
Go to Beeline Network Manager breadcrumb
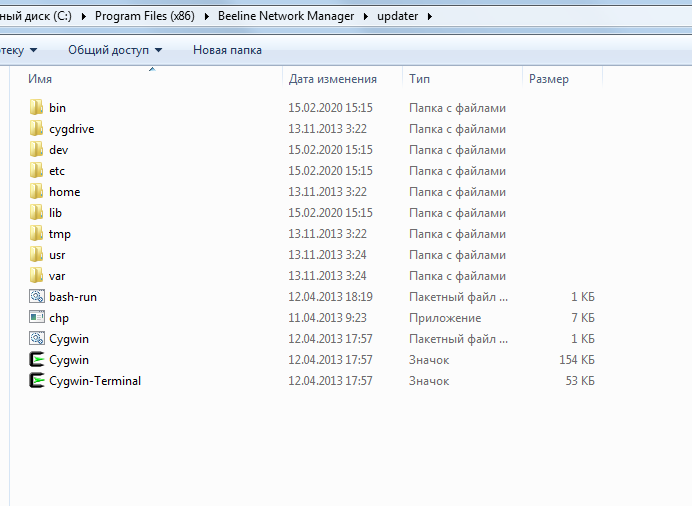coord(286,16)
